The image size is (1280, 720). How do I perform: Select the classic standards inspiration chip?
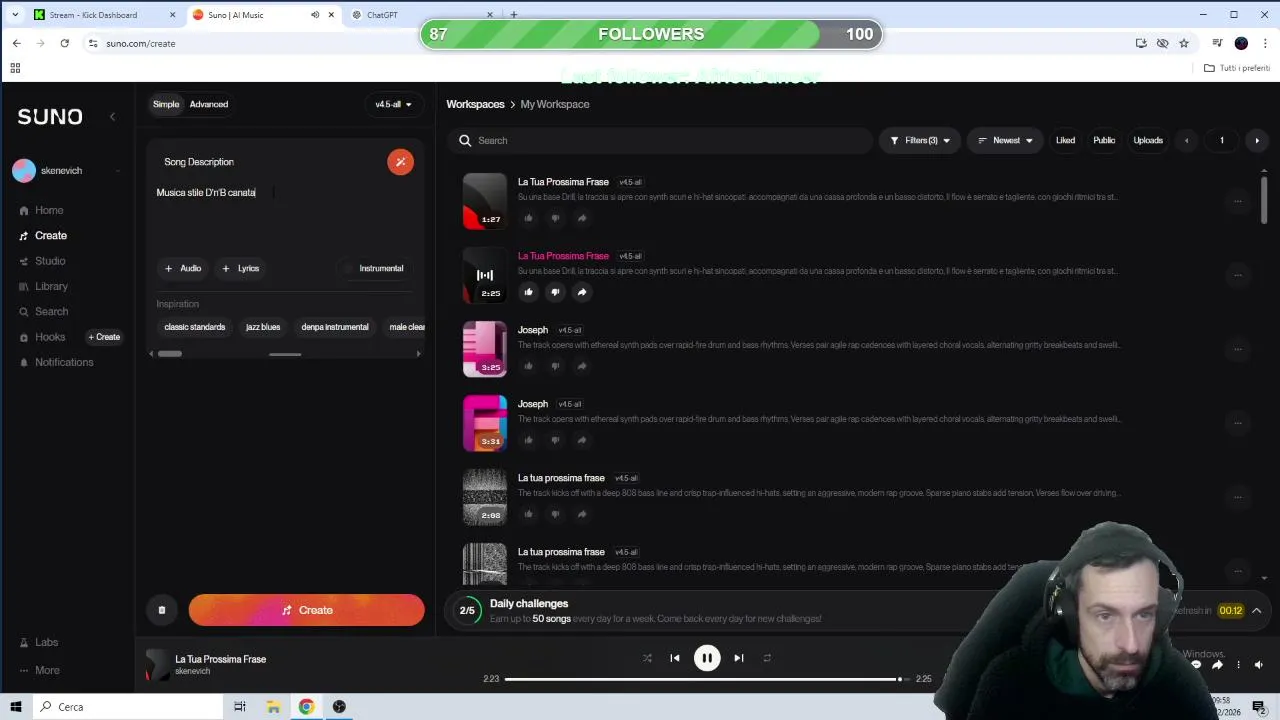pos(195,327)
